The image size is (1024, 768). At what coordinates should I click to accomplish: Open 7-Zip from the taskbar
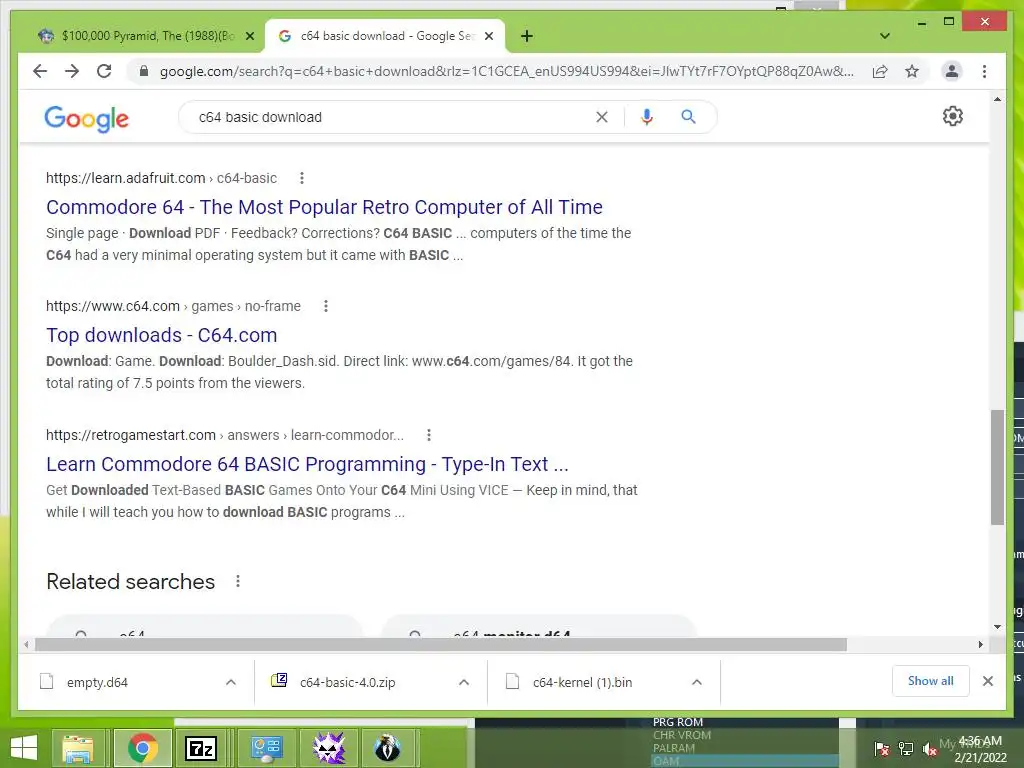(200, 748)
